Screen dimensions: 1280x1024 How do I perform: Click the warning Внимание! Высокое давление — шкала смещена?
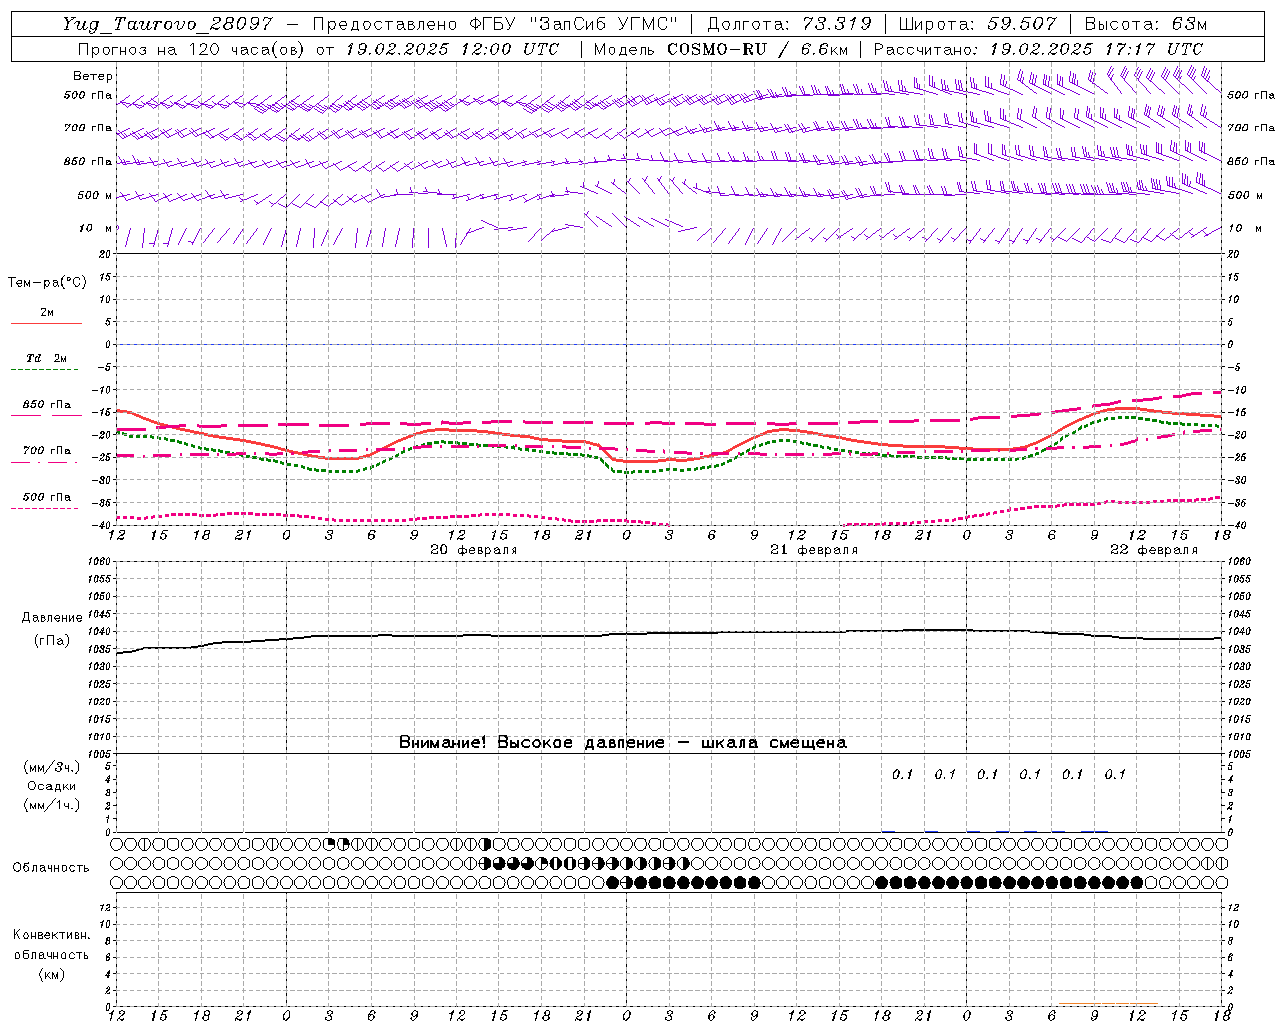tap(622, 743)
